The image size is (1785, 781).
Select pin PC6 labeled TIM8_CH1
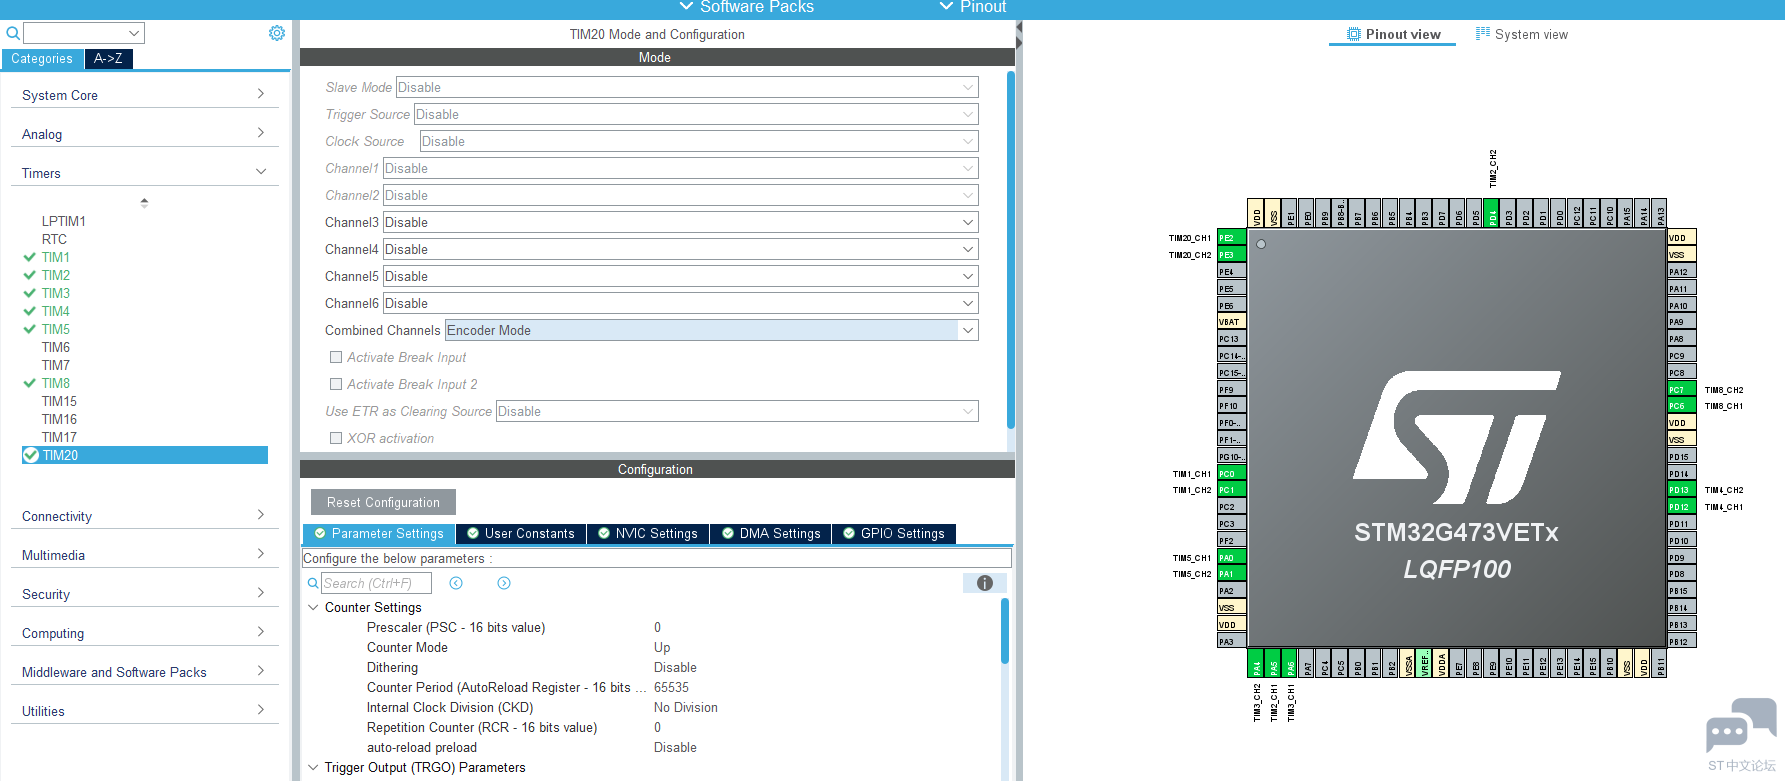click(x=1682, y=406)
